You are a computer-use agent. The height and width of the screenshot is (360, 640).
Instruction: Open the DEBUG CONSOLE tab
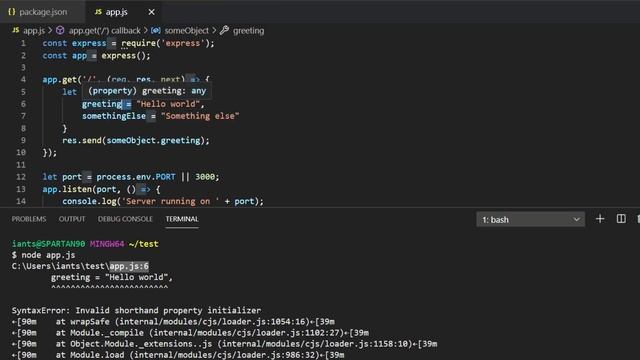125,219
